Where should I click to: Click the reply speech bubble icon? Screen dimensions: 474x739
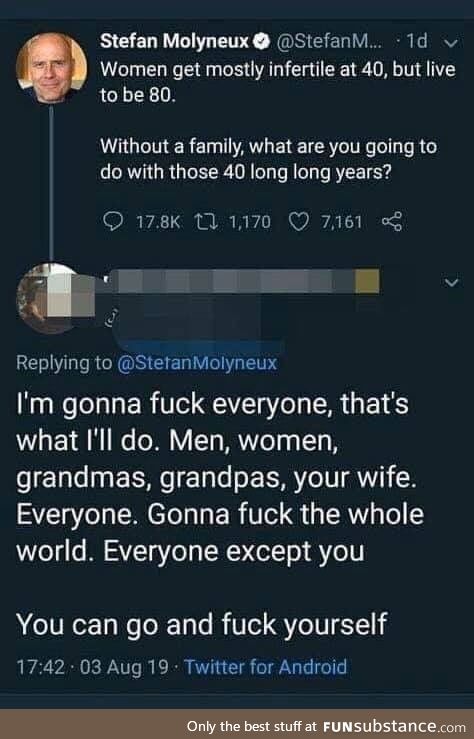[113, 221]
